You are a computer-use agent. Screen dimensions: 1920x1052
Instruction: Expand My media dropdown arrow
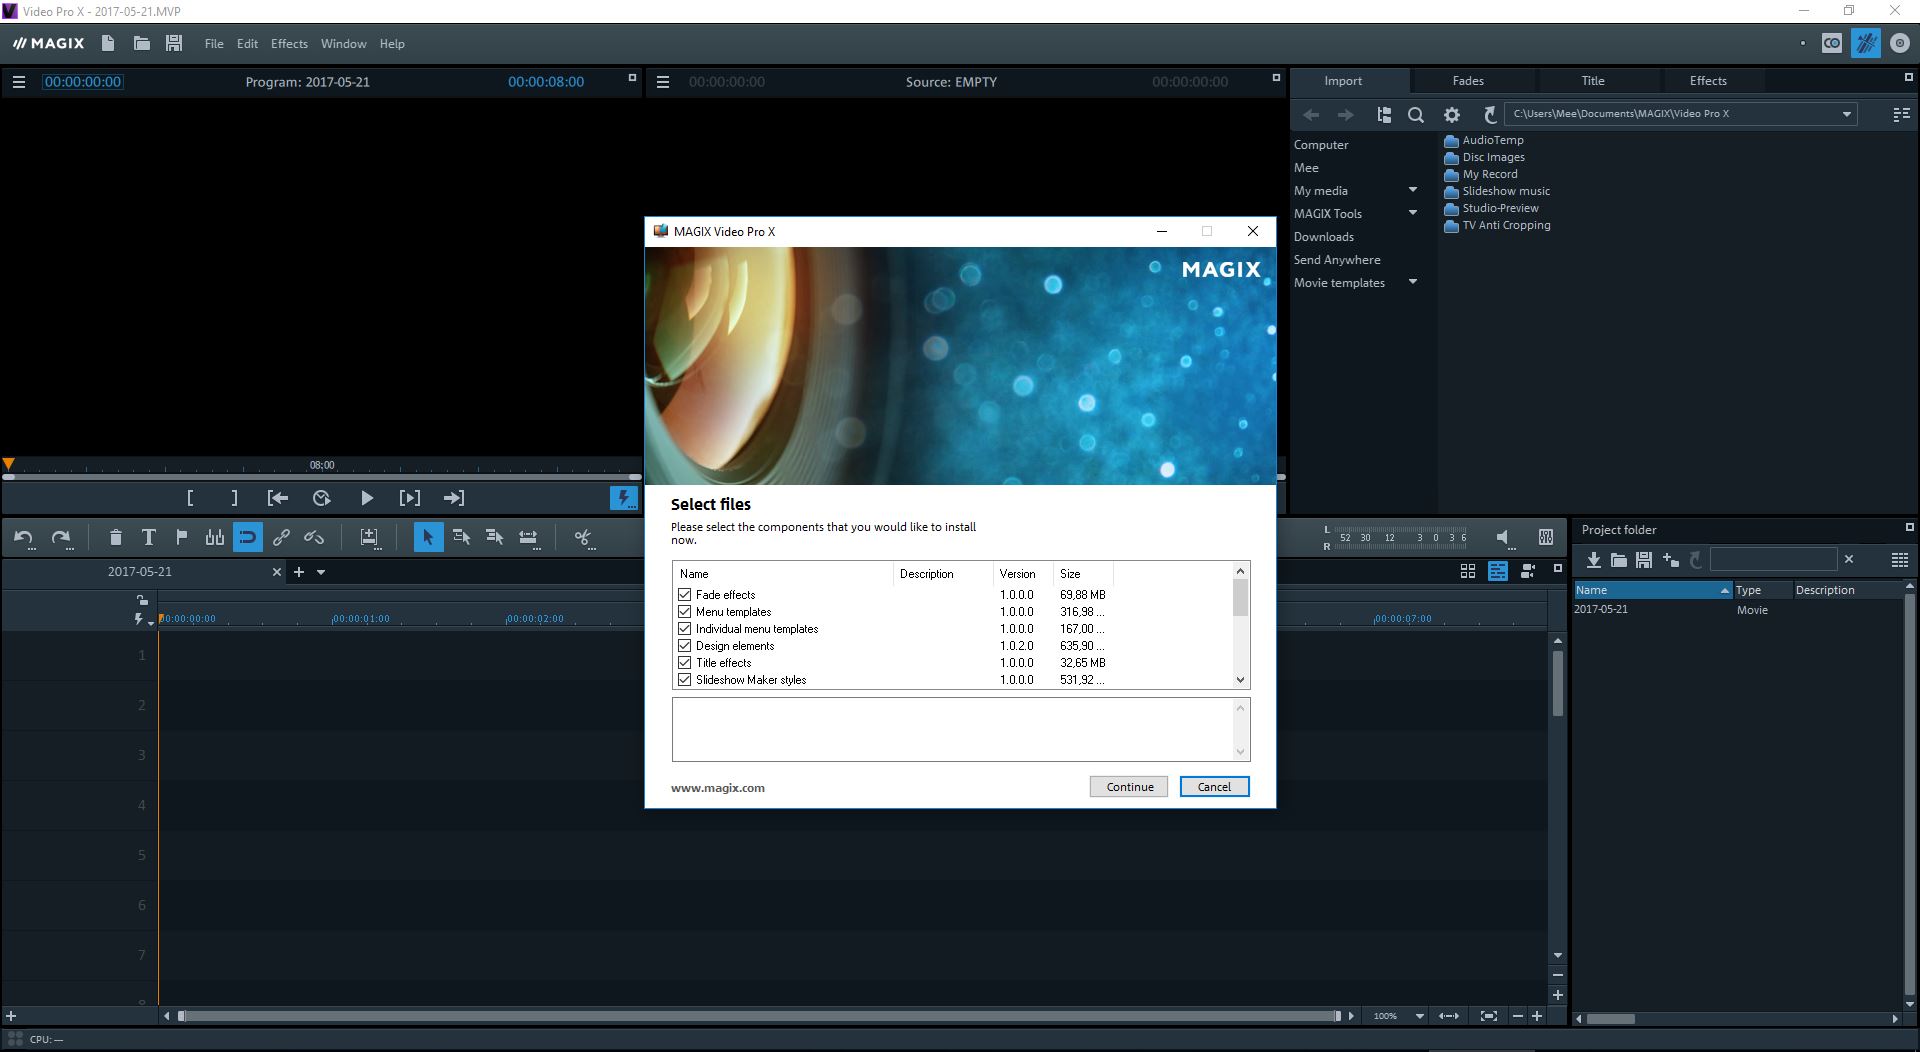1413,189
